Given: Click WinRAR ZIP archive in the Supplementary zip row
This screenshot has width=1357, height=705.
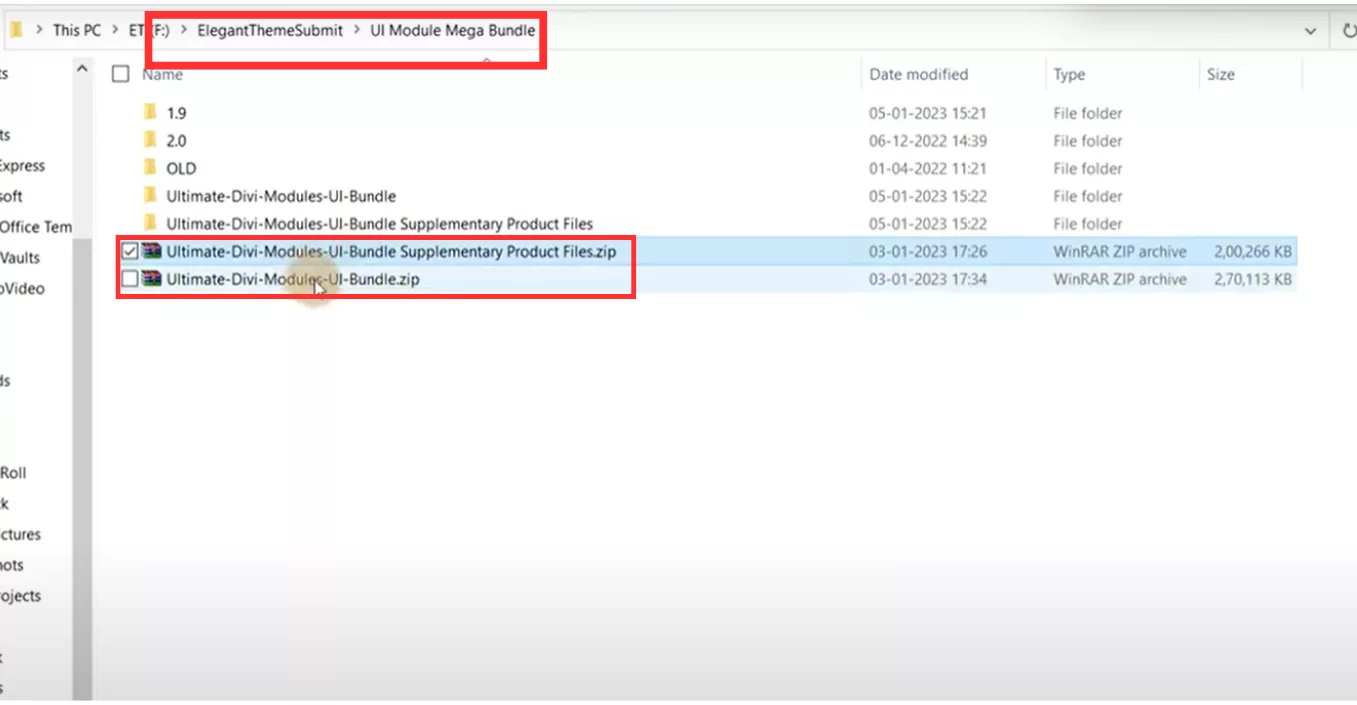Looking at the screenshot, I should tap(1119, 251).
